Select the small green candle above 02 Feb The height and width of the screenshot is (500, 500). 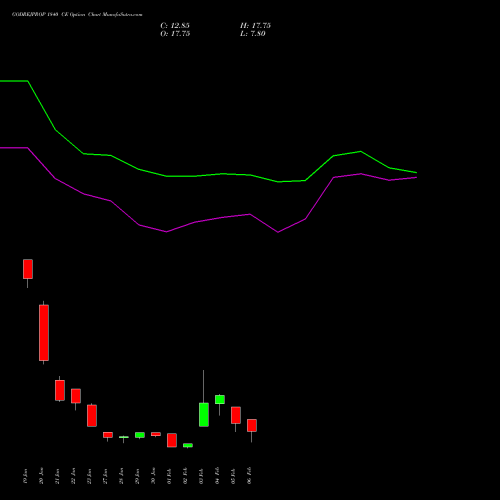point(188,445)
